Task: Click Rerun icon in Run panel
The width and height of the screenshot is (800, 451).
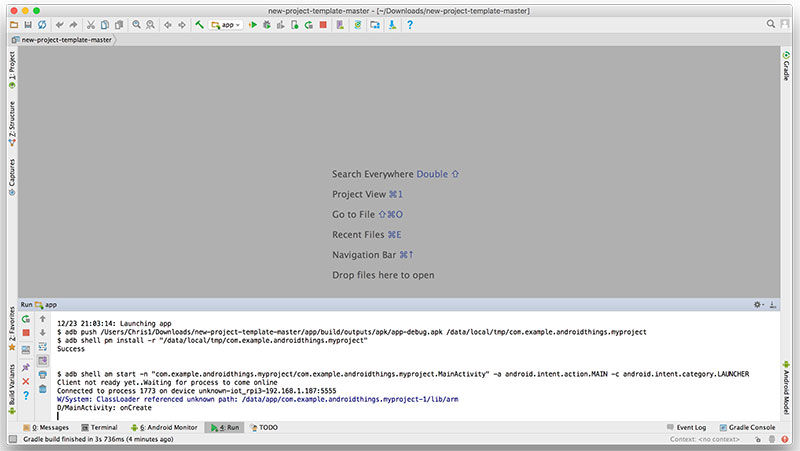Action: [26, 319]
